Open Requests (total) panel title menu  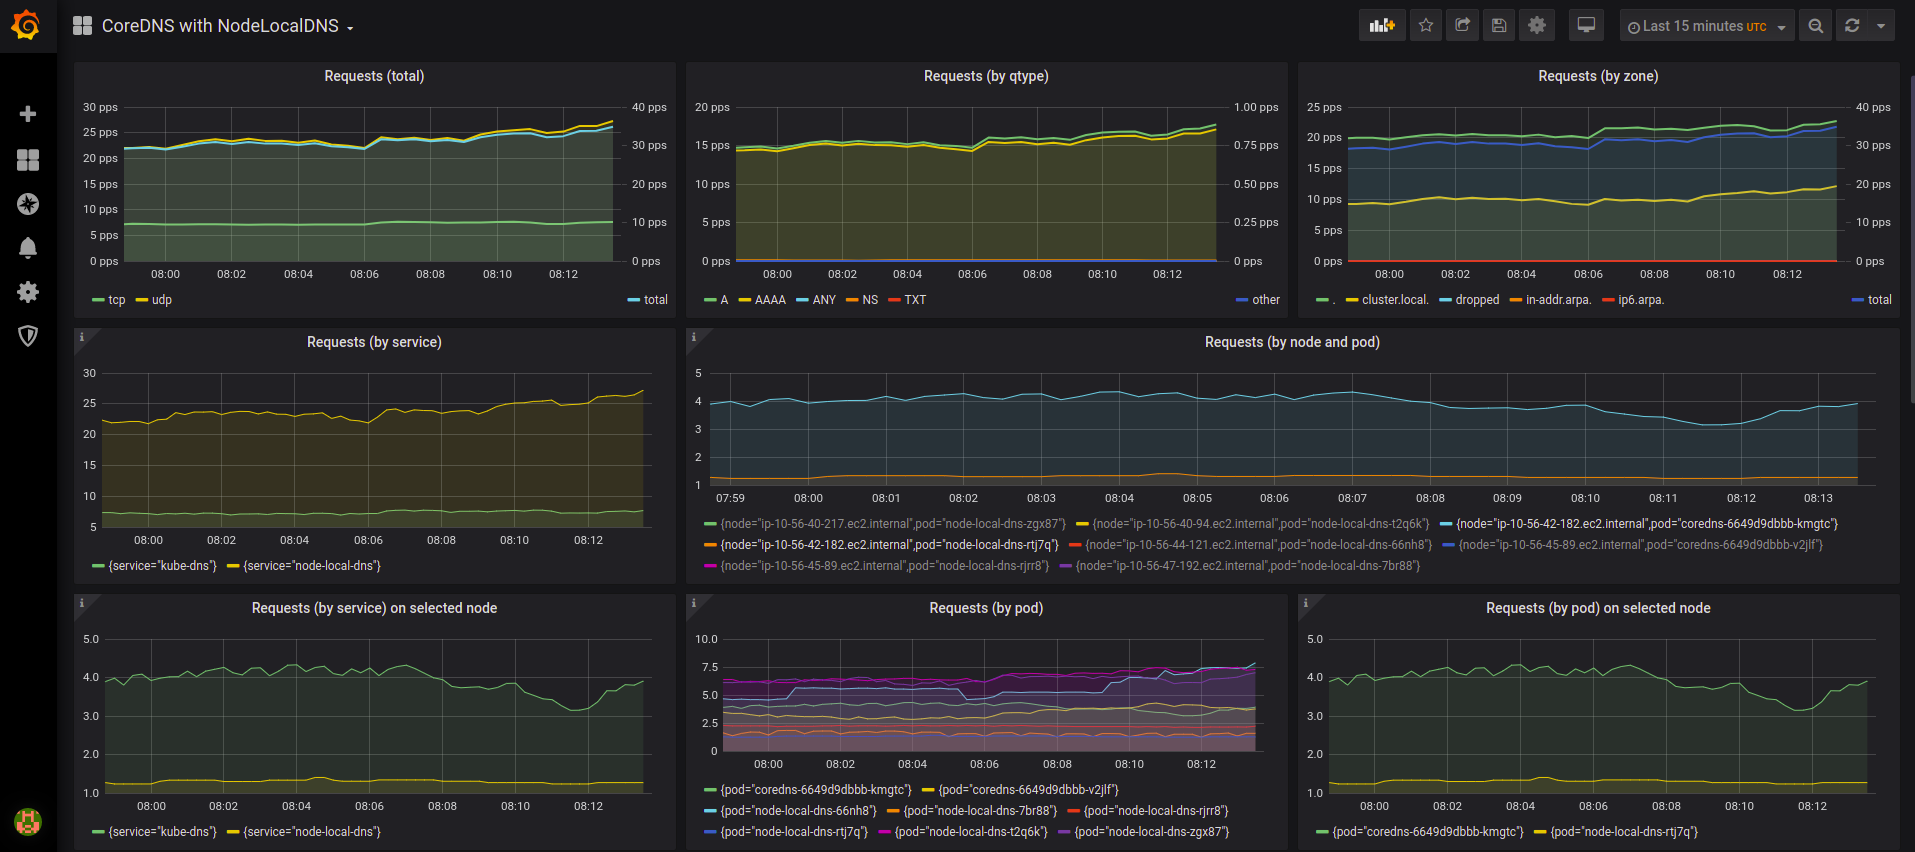pyautogui.click(x=374, y=76)
